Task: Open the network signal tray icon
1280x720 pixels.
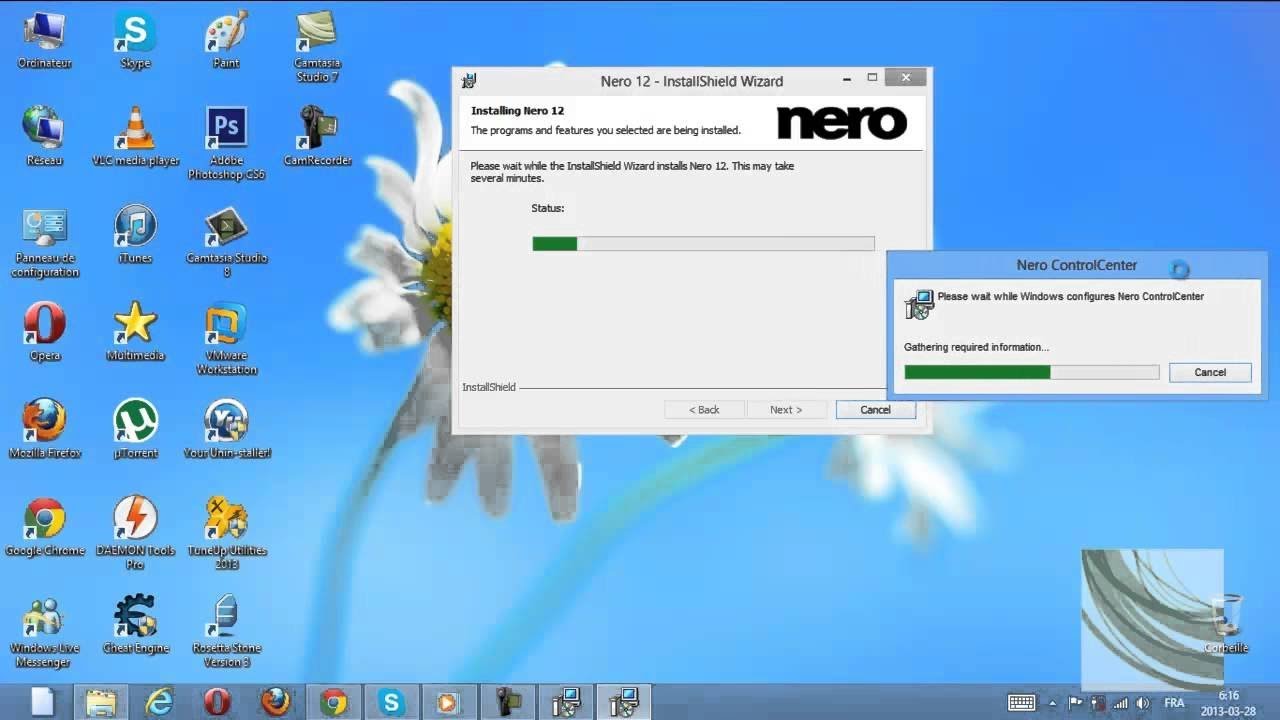Action: coord(1120,703)
